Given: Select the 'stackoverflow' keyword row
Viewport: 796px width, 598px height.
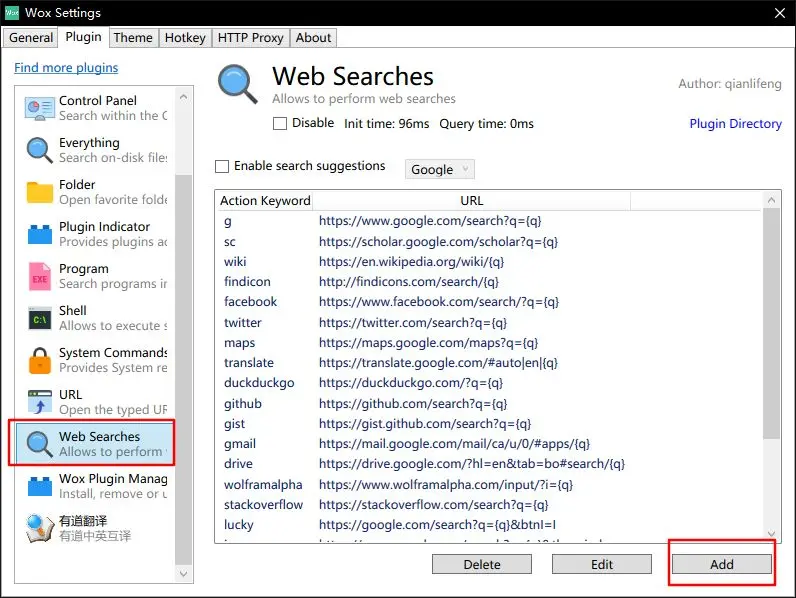Looking at the screenshot, I should (488, 505).
